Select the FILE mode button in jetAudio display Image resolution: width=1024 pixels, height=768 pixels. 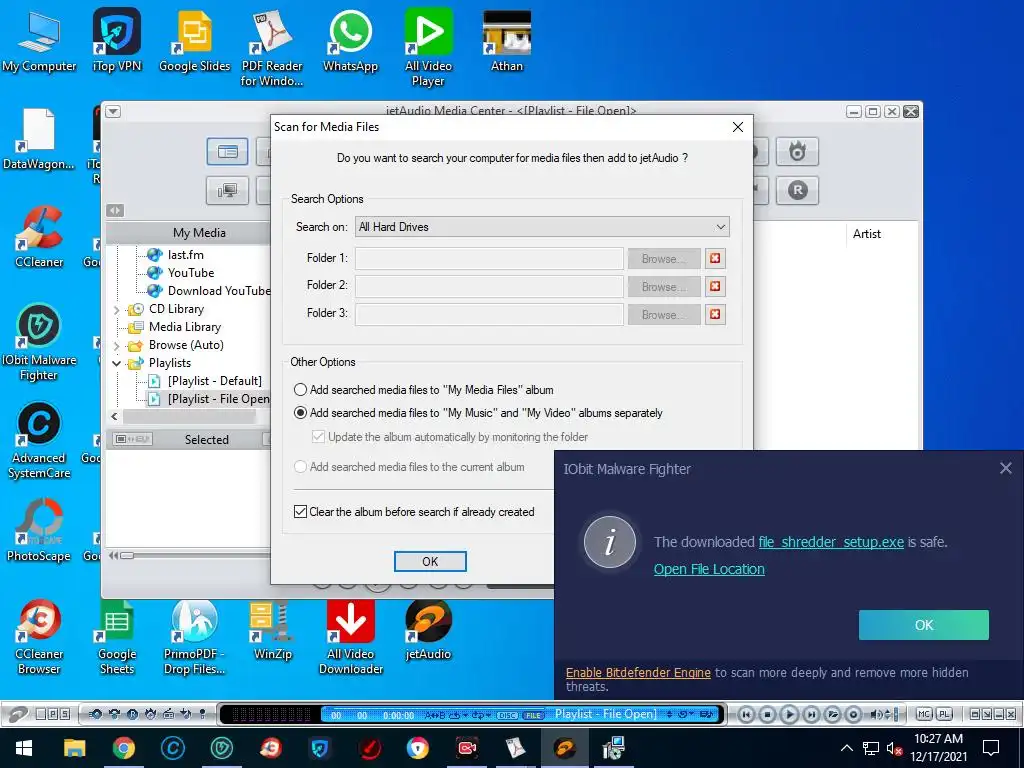(x=533, y=715)
